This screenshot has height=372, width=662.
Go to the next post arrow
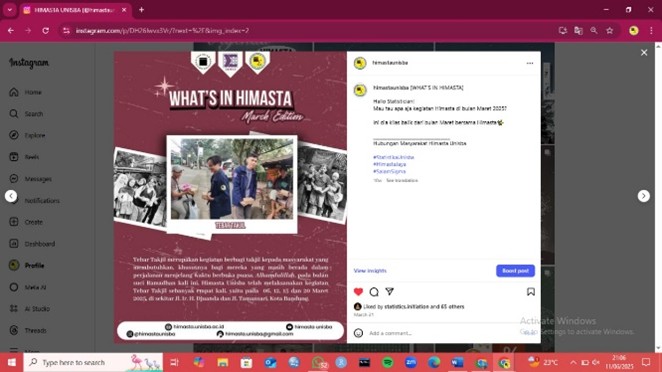[643, 196]
